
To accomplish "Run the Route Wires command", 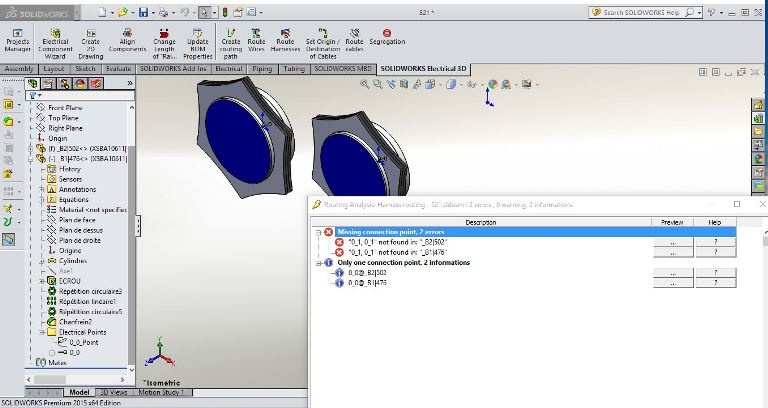I will [256, 40].
